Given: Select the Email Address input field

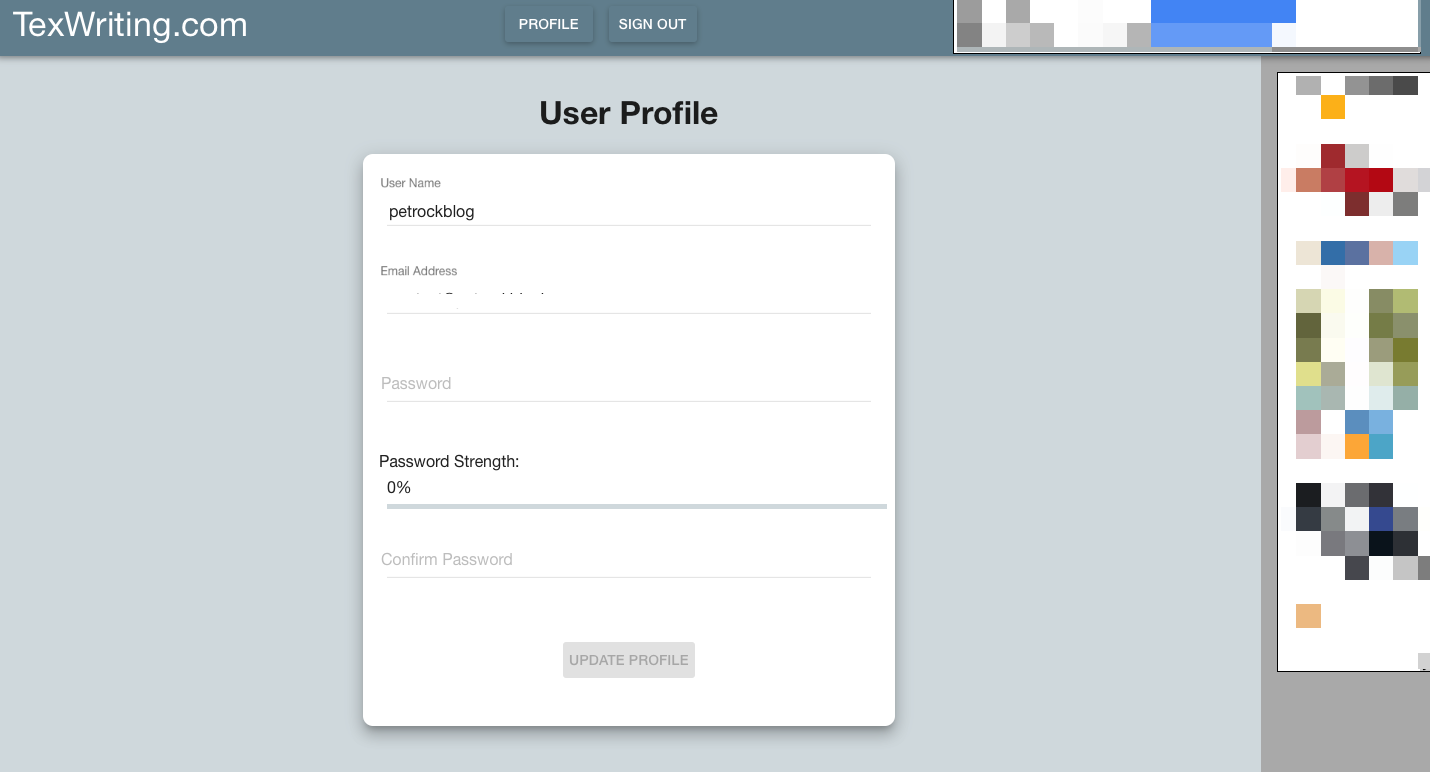Looking at the screenshot, I should [x=629, y=299].
